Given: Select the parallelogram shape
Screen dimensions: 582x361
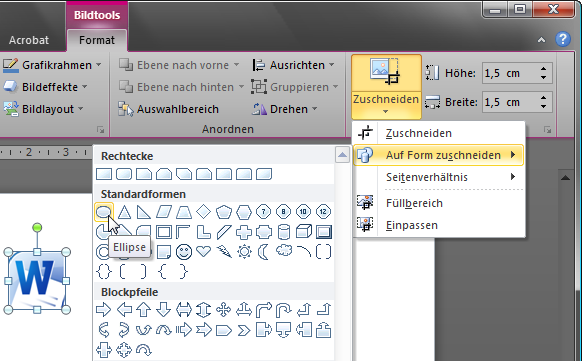Looking at the screenshot, I should pos(164,212).
